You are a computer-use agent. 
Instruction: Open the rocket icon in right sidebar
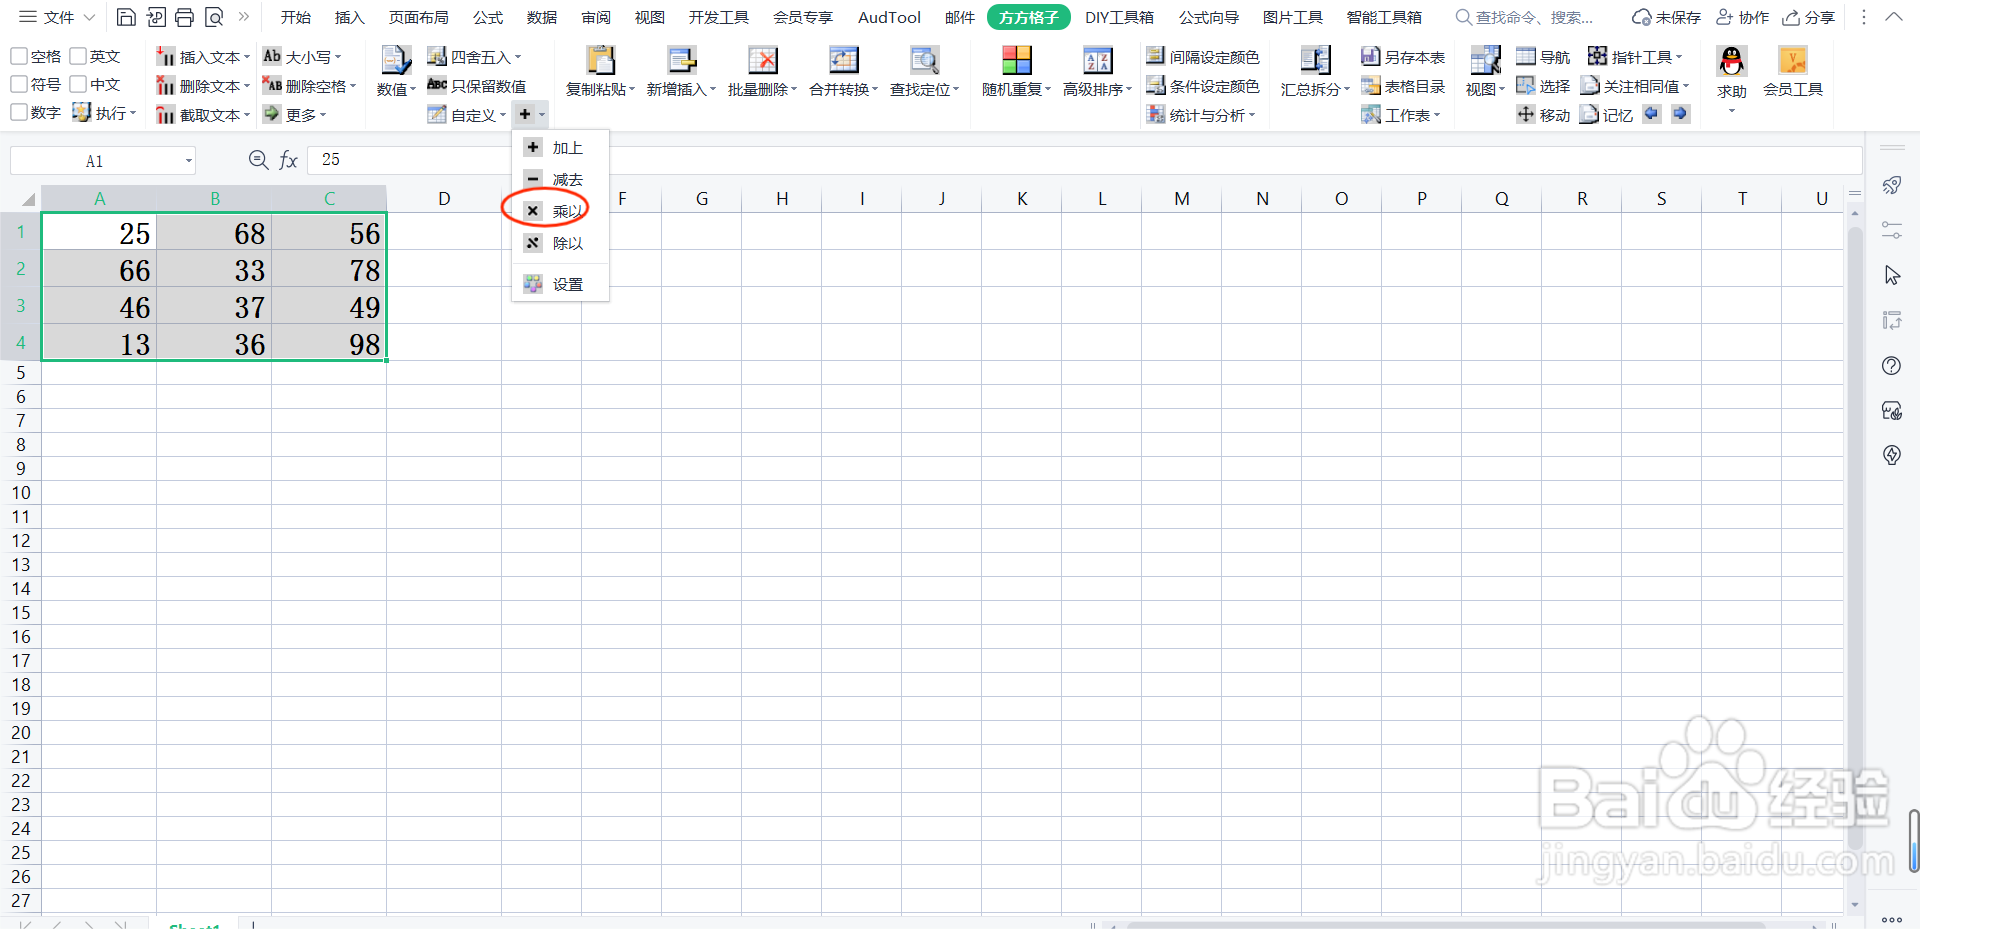[1891, 185]
